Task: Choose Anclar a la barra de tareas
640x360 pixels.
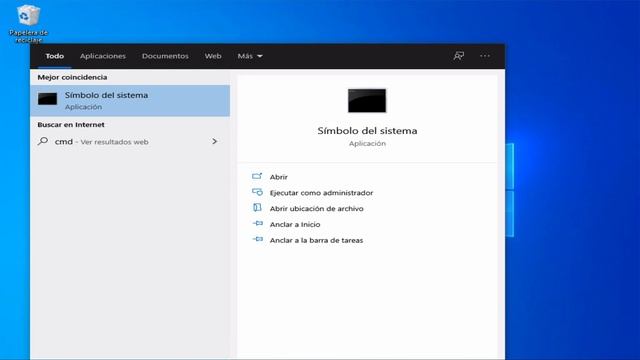Action: tap(316, 240)
